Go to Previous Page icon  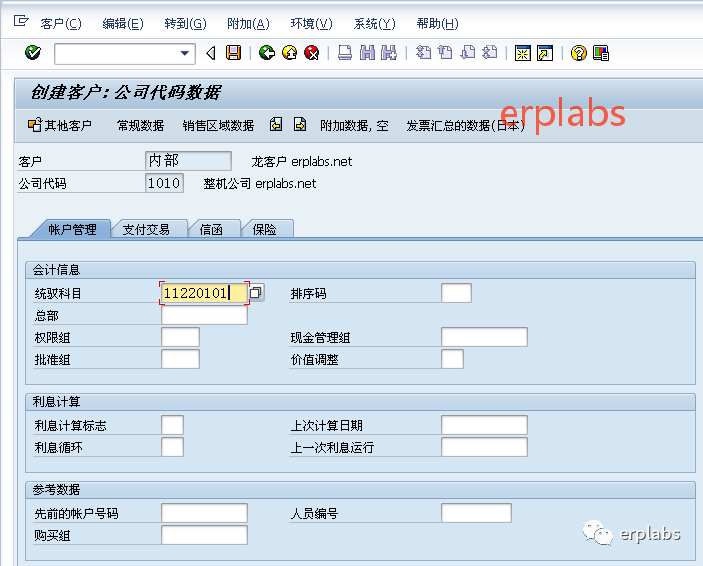point(445,53)
